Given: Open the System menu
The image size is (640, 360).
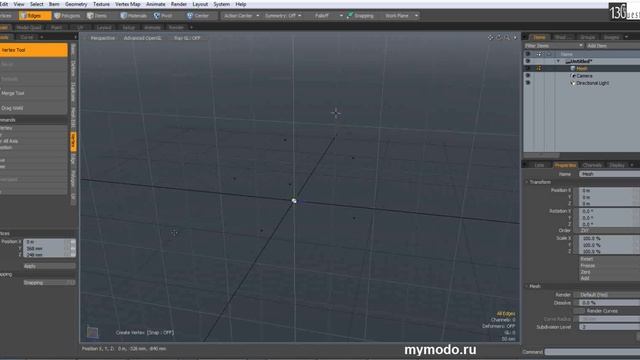Looking at the screenshot, I should tap(222, 4).
